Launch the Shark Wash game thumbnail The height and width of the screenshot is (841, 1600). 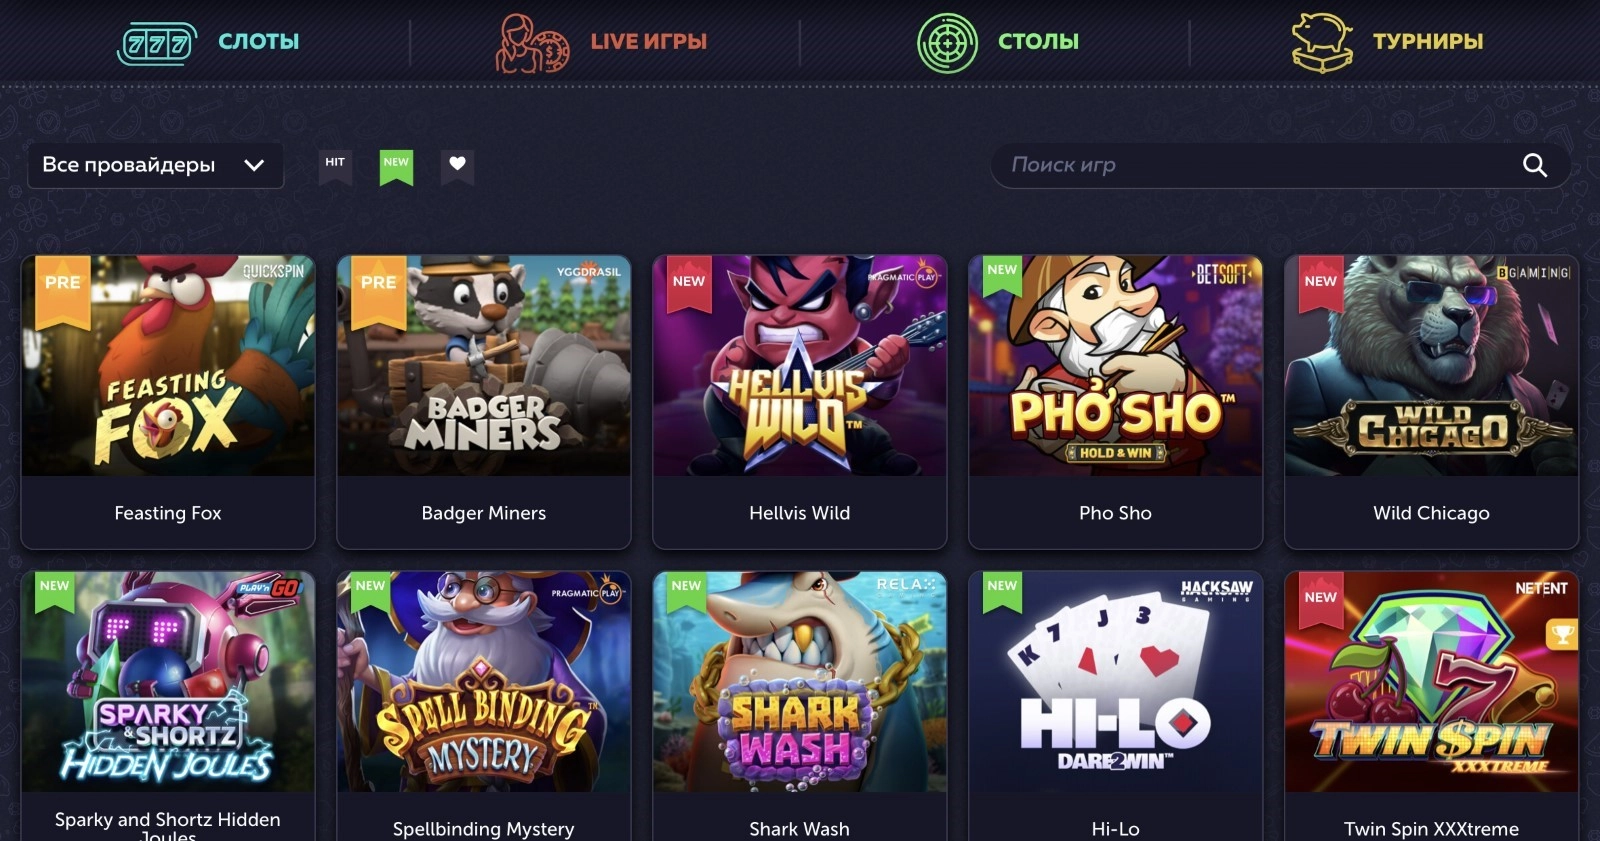coord(799,682)
